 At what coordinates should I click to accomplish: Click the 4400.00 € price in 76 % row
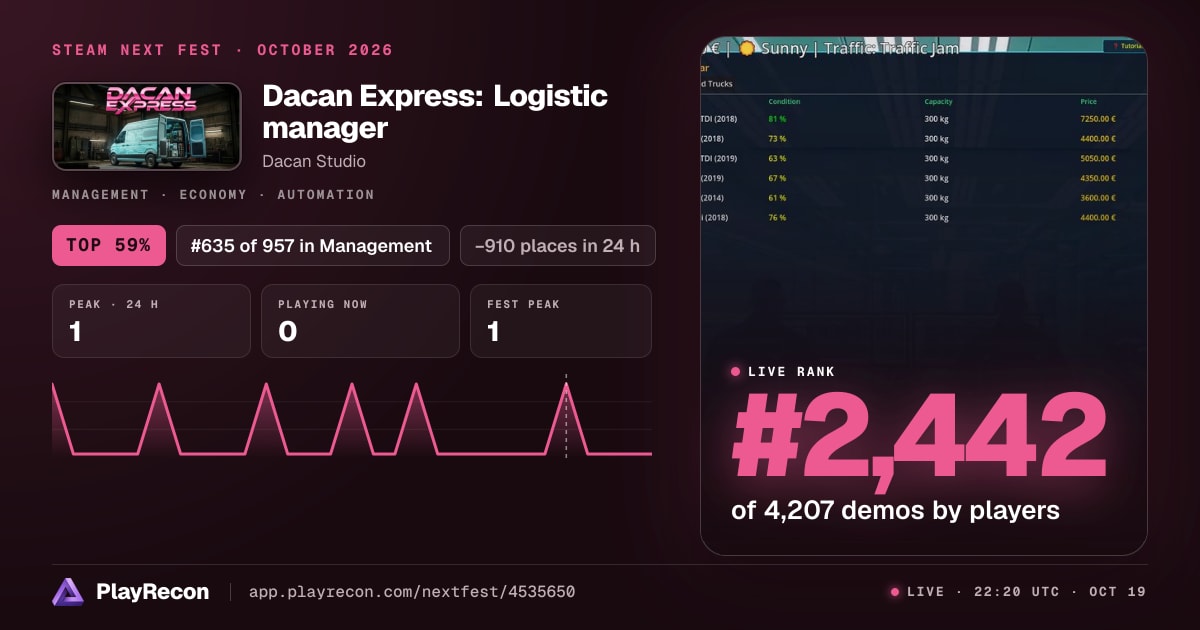pyautogui.click(x=1097, y=218)
